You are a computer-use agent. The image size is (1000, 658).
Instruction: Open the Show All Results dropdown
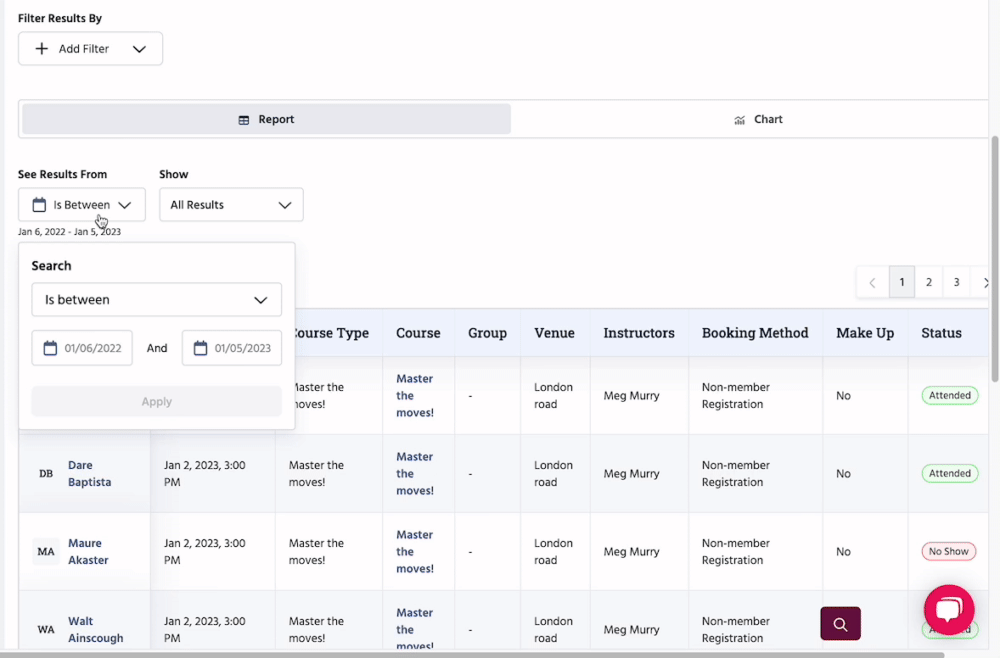click(231, 205)
